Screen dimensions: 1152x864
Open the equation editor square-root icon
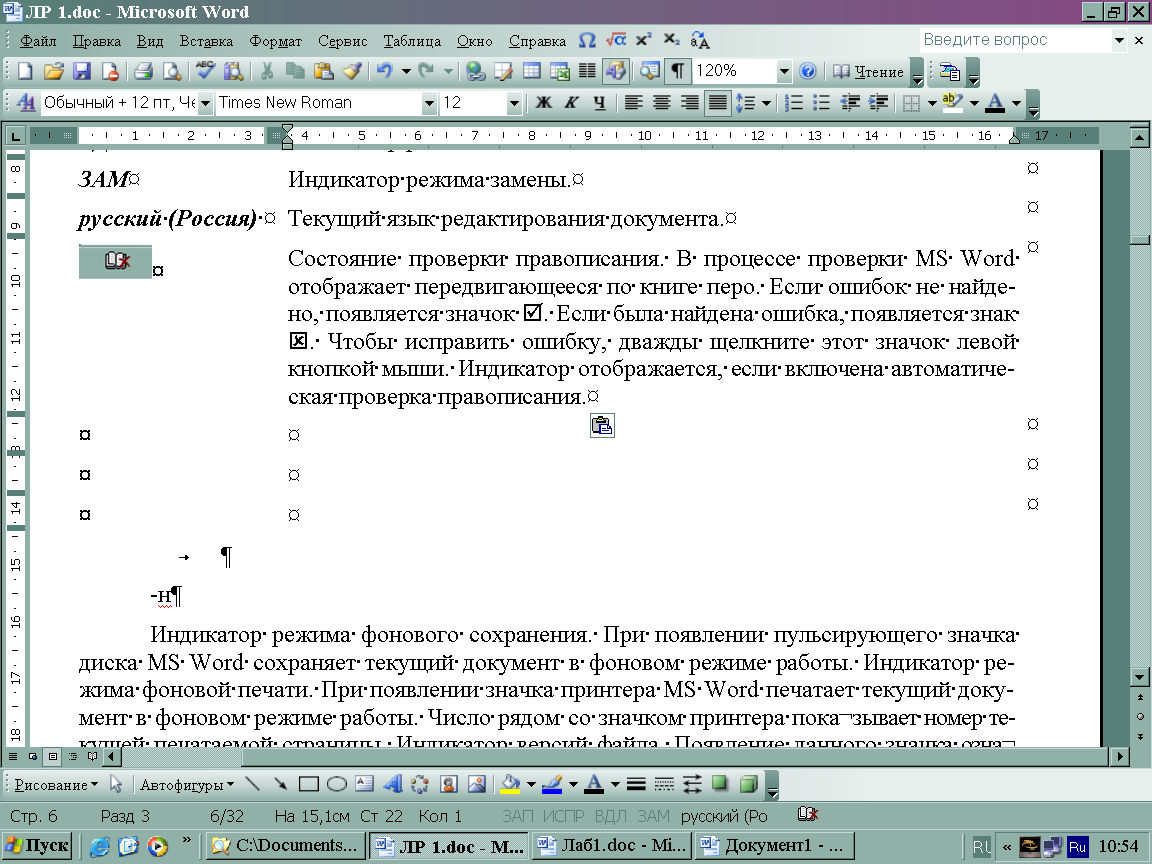pyautogui.click(x=616, y=40)
